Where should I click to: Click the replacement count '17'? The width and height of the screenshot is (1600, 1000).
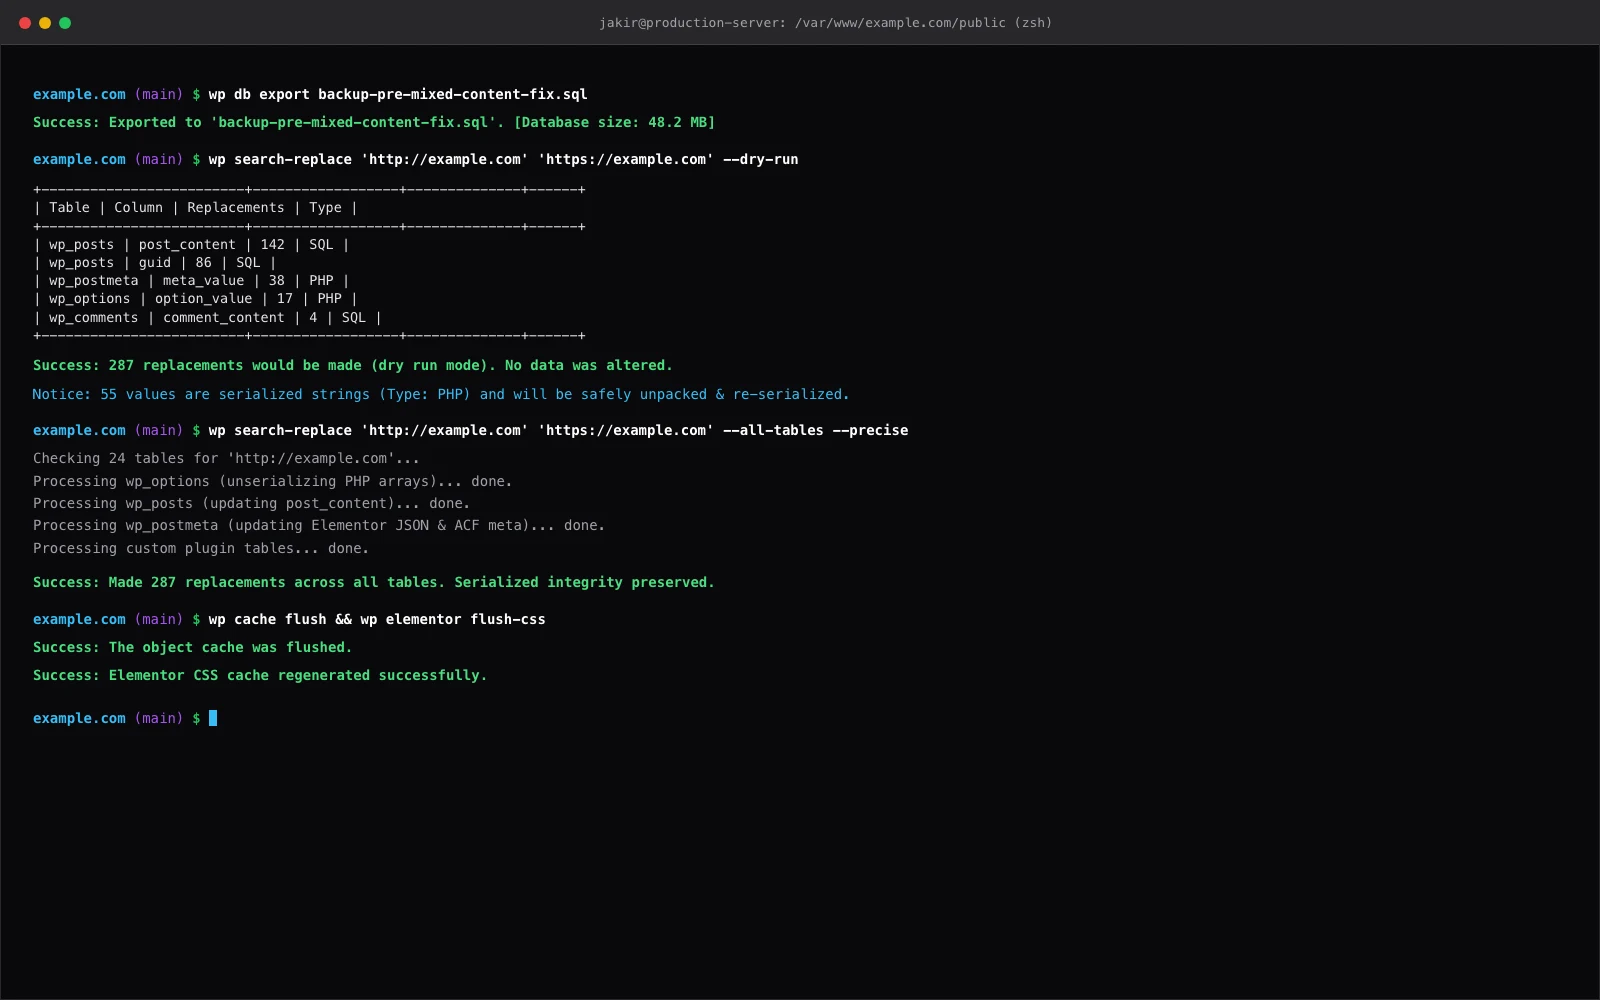tap(285, 298)
